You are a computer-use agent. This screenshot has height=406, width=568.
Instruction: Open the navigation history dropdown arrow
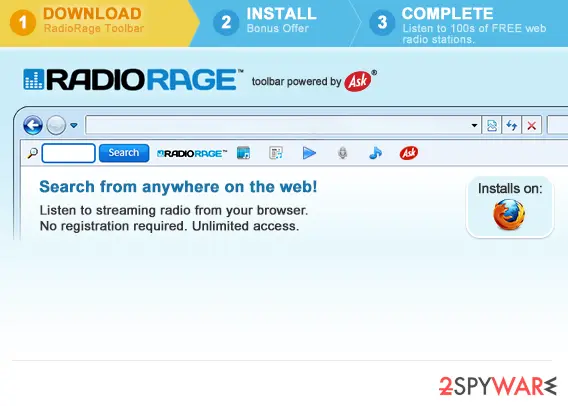click(74, 126)
